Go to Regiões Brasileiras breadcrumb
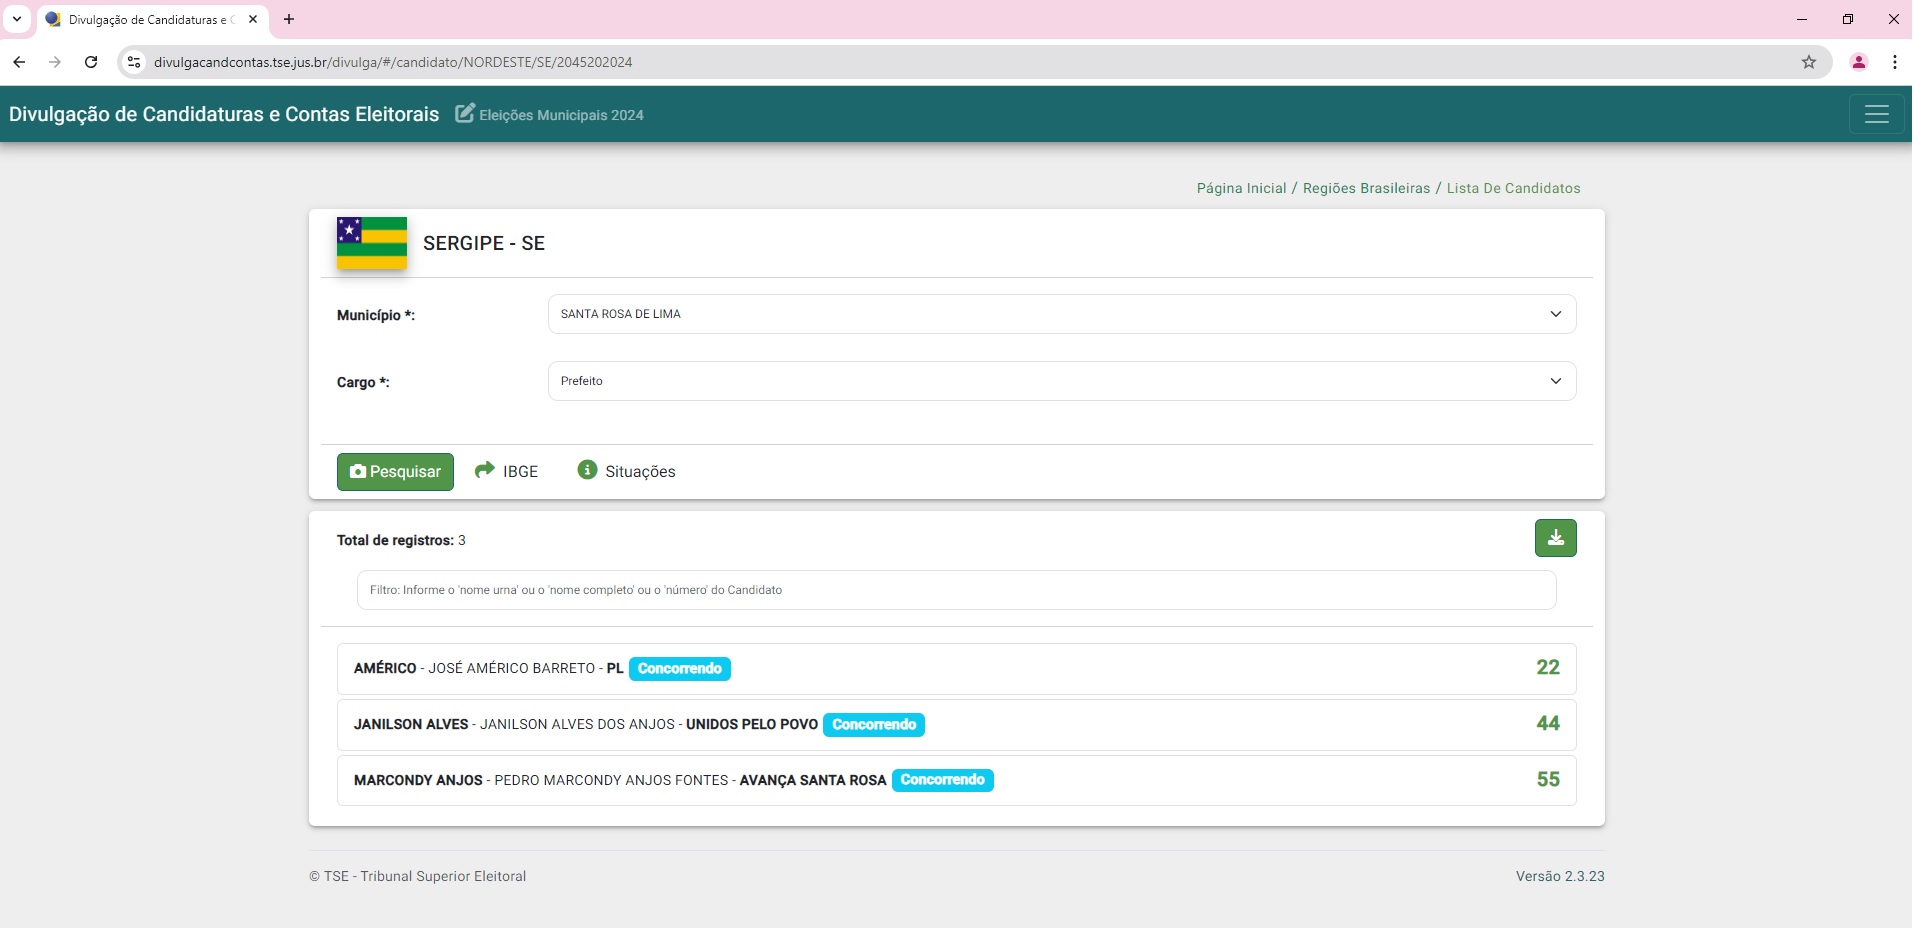This screenshot has width=1914, height=928. coord(1366,188)
